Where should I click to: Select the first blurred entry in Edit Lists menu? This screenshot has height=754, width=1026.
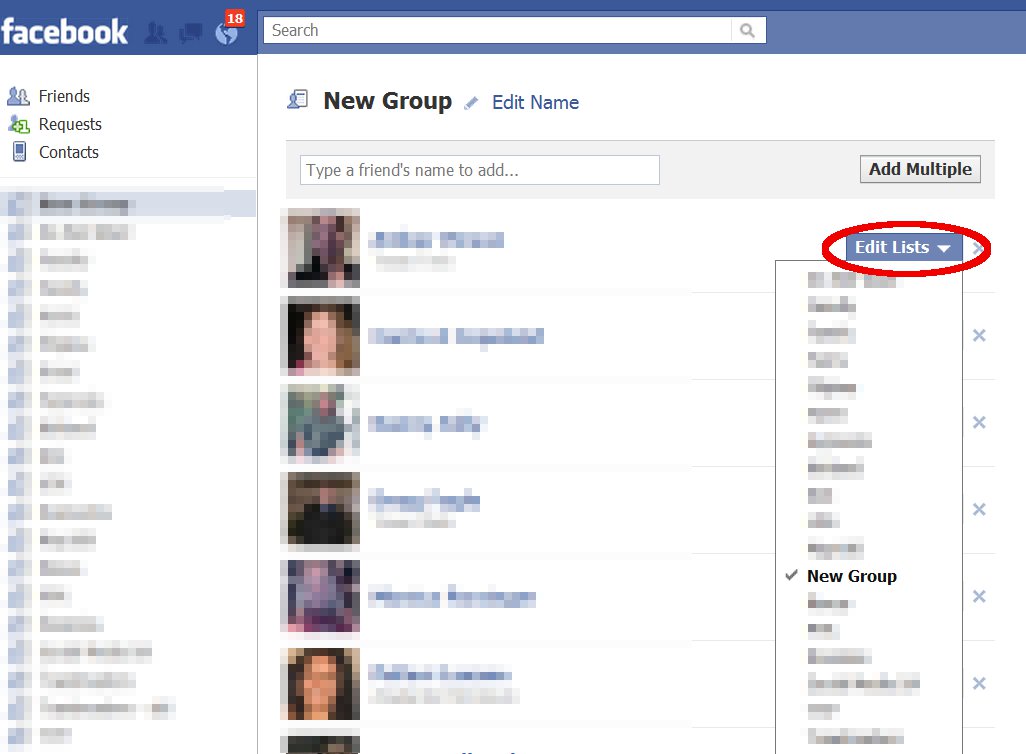[x=851, y=280]
